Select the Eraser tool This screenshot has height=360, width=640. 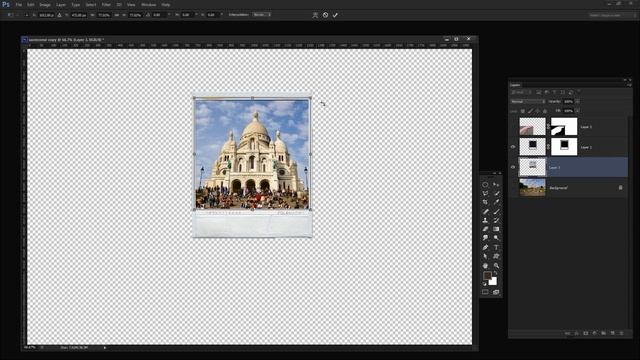[x=485, y=229]
